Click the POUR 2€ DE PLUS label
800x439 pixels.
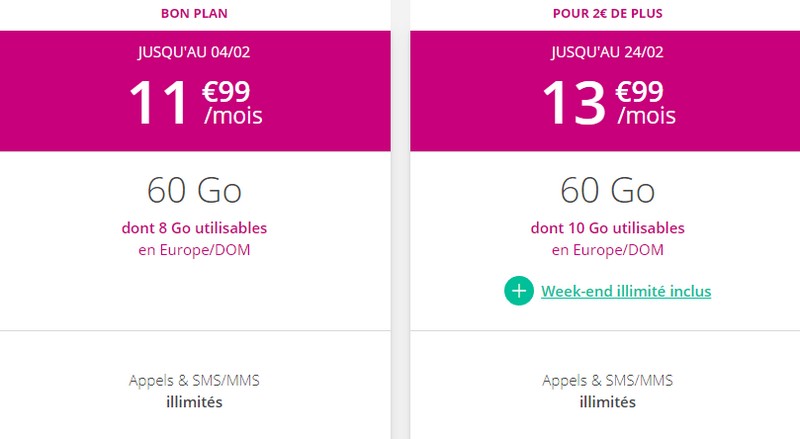coord(608,13)
